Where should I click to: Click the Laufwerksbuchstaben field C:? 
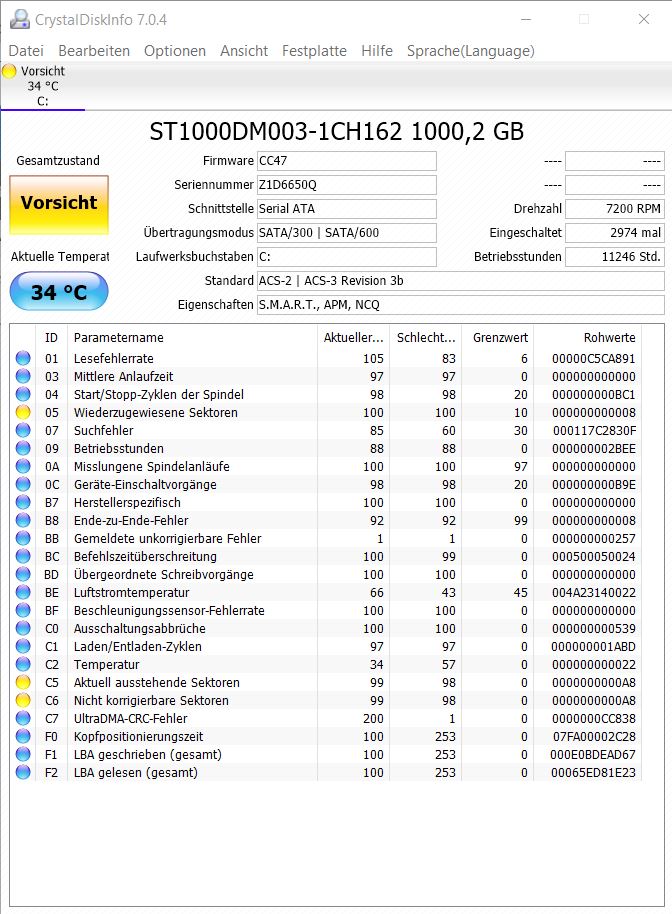click(346, 256)
